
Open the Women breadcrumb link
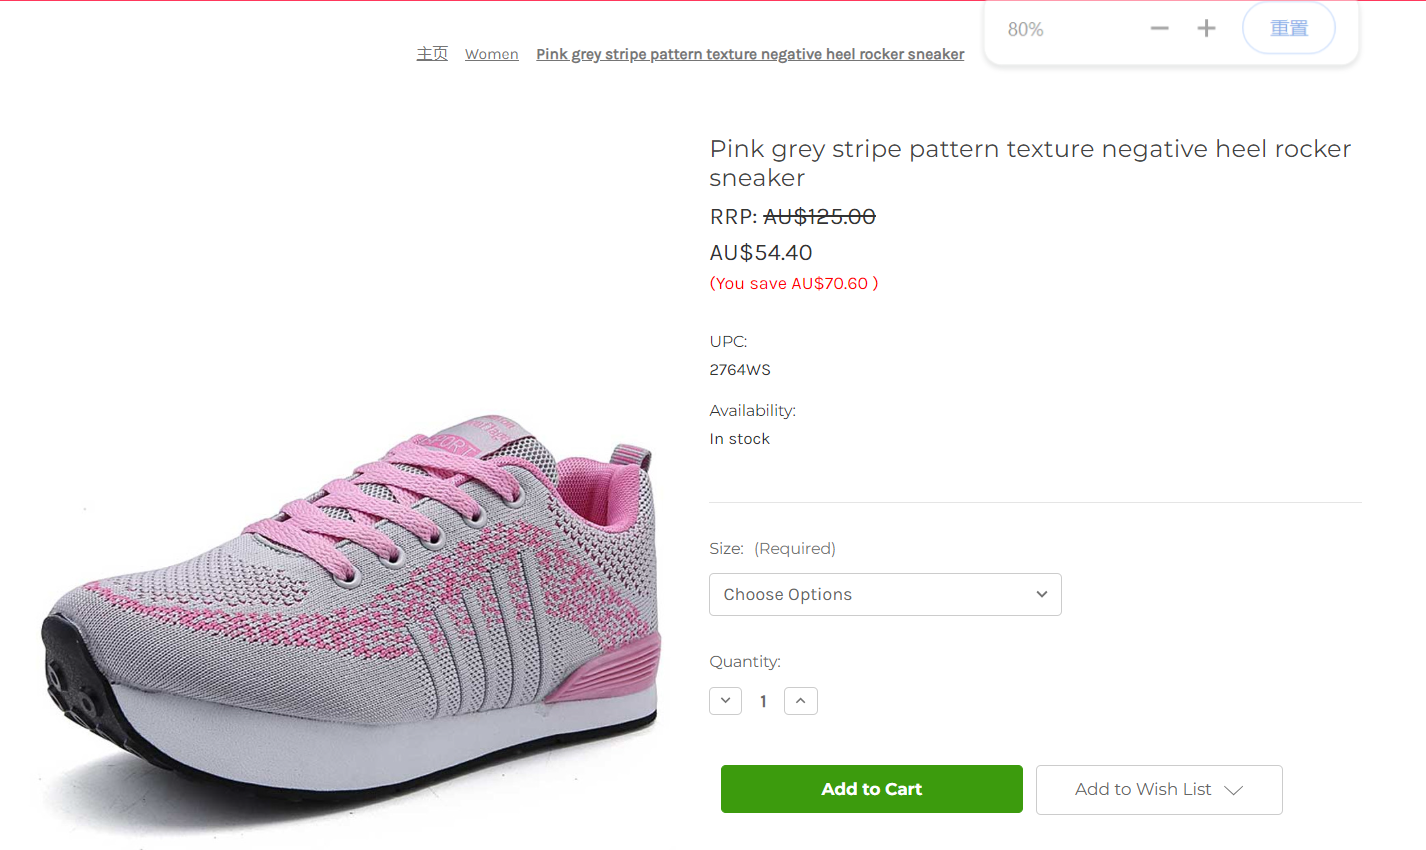coord(491,54)
